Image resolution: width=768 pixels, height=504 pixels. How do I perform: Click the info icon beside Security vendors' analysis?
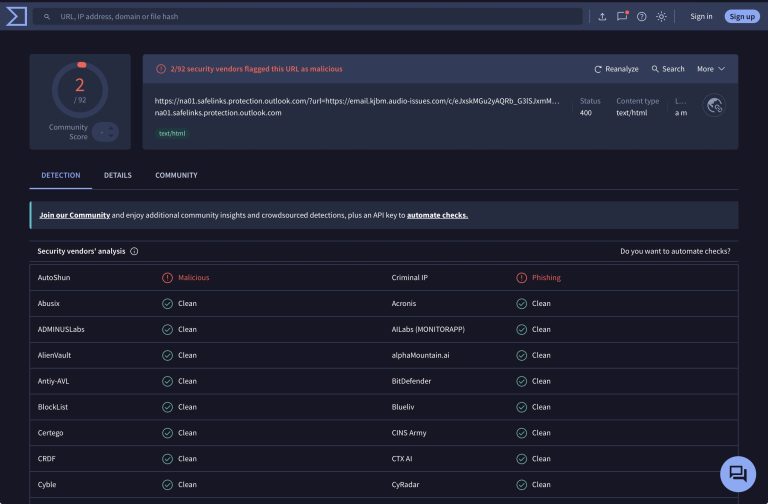click(x=134, y=251)
